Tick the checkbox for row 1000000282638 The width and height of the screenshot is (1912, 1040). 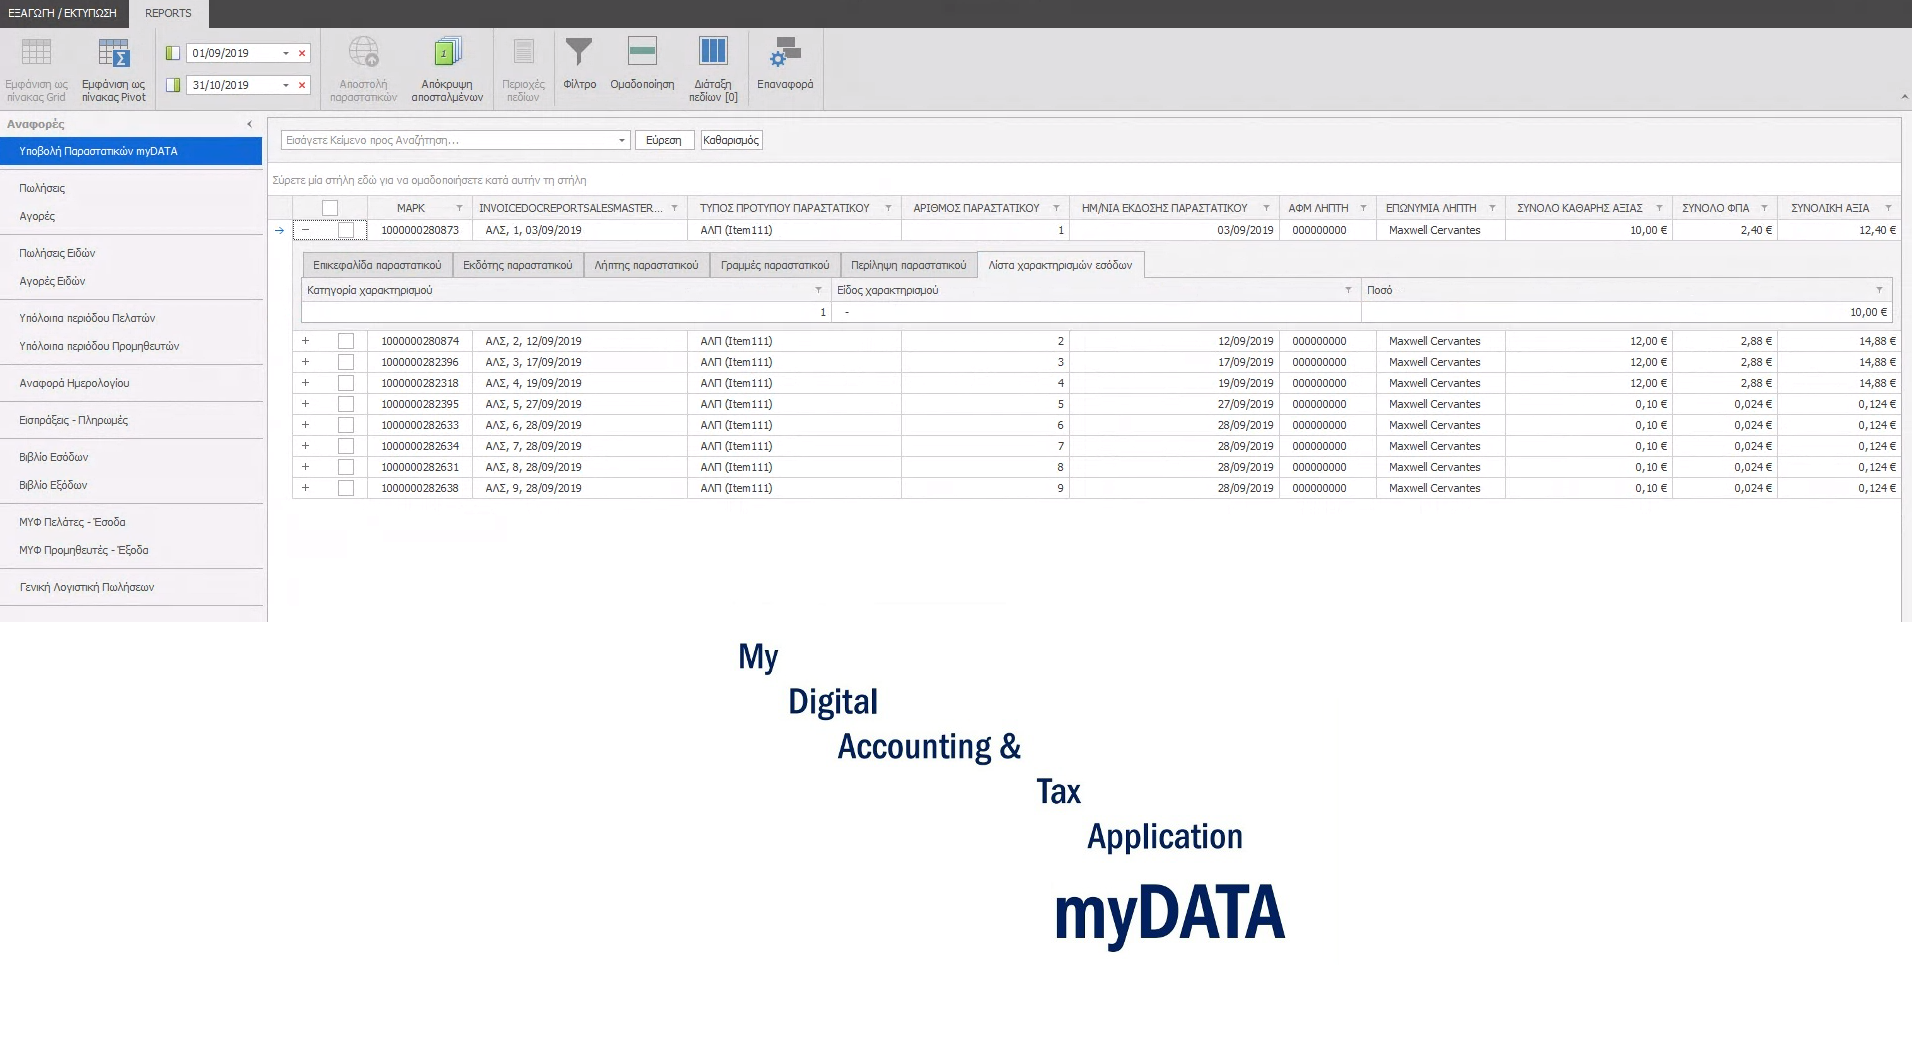pyautogui.click(x=346, y=488)
